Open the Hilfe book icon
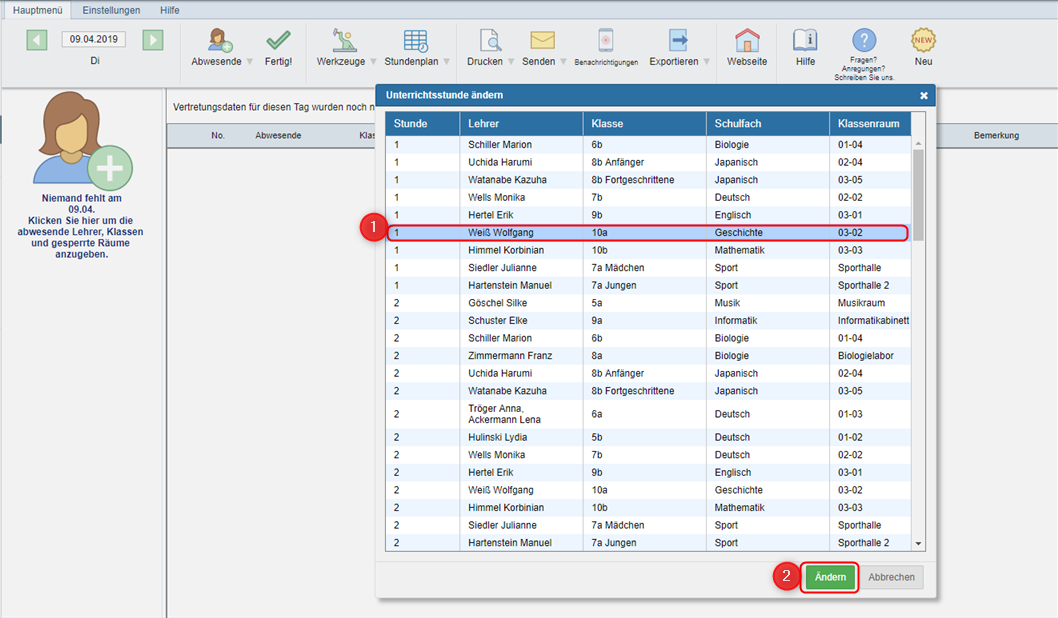The height and width of the screenshot is (618, 1058). (805, 40)
